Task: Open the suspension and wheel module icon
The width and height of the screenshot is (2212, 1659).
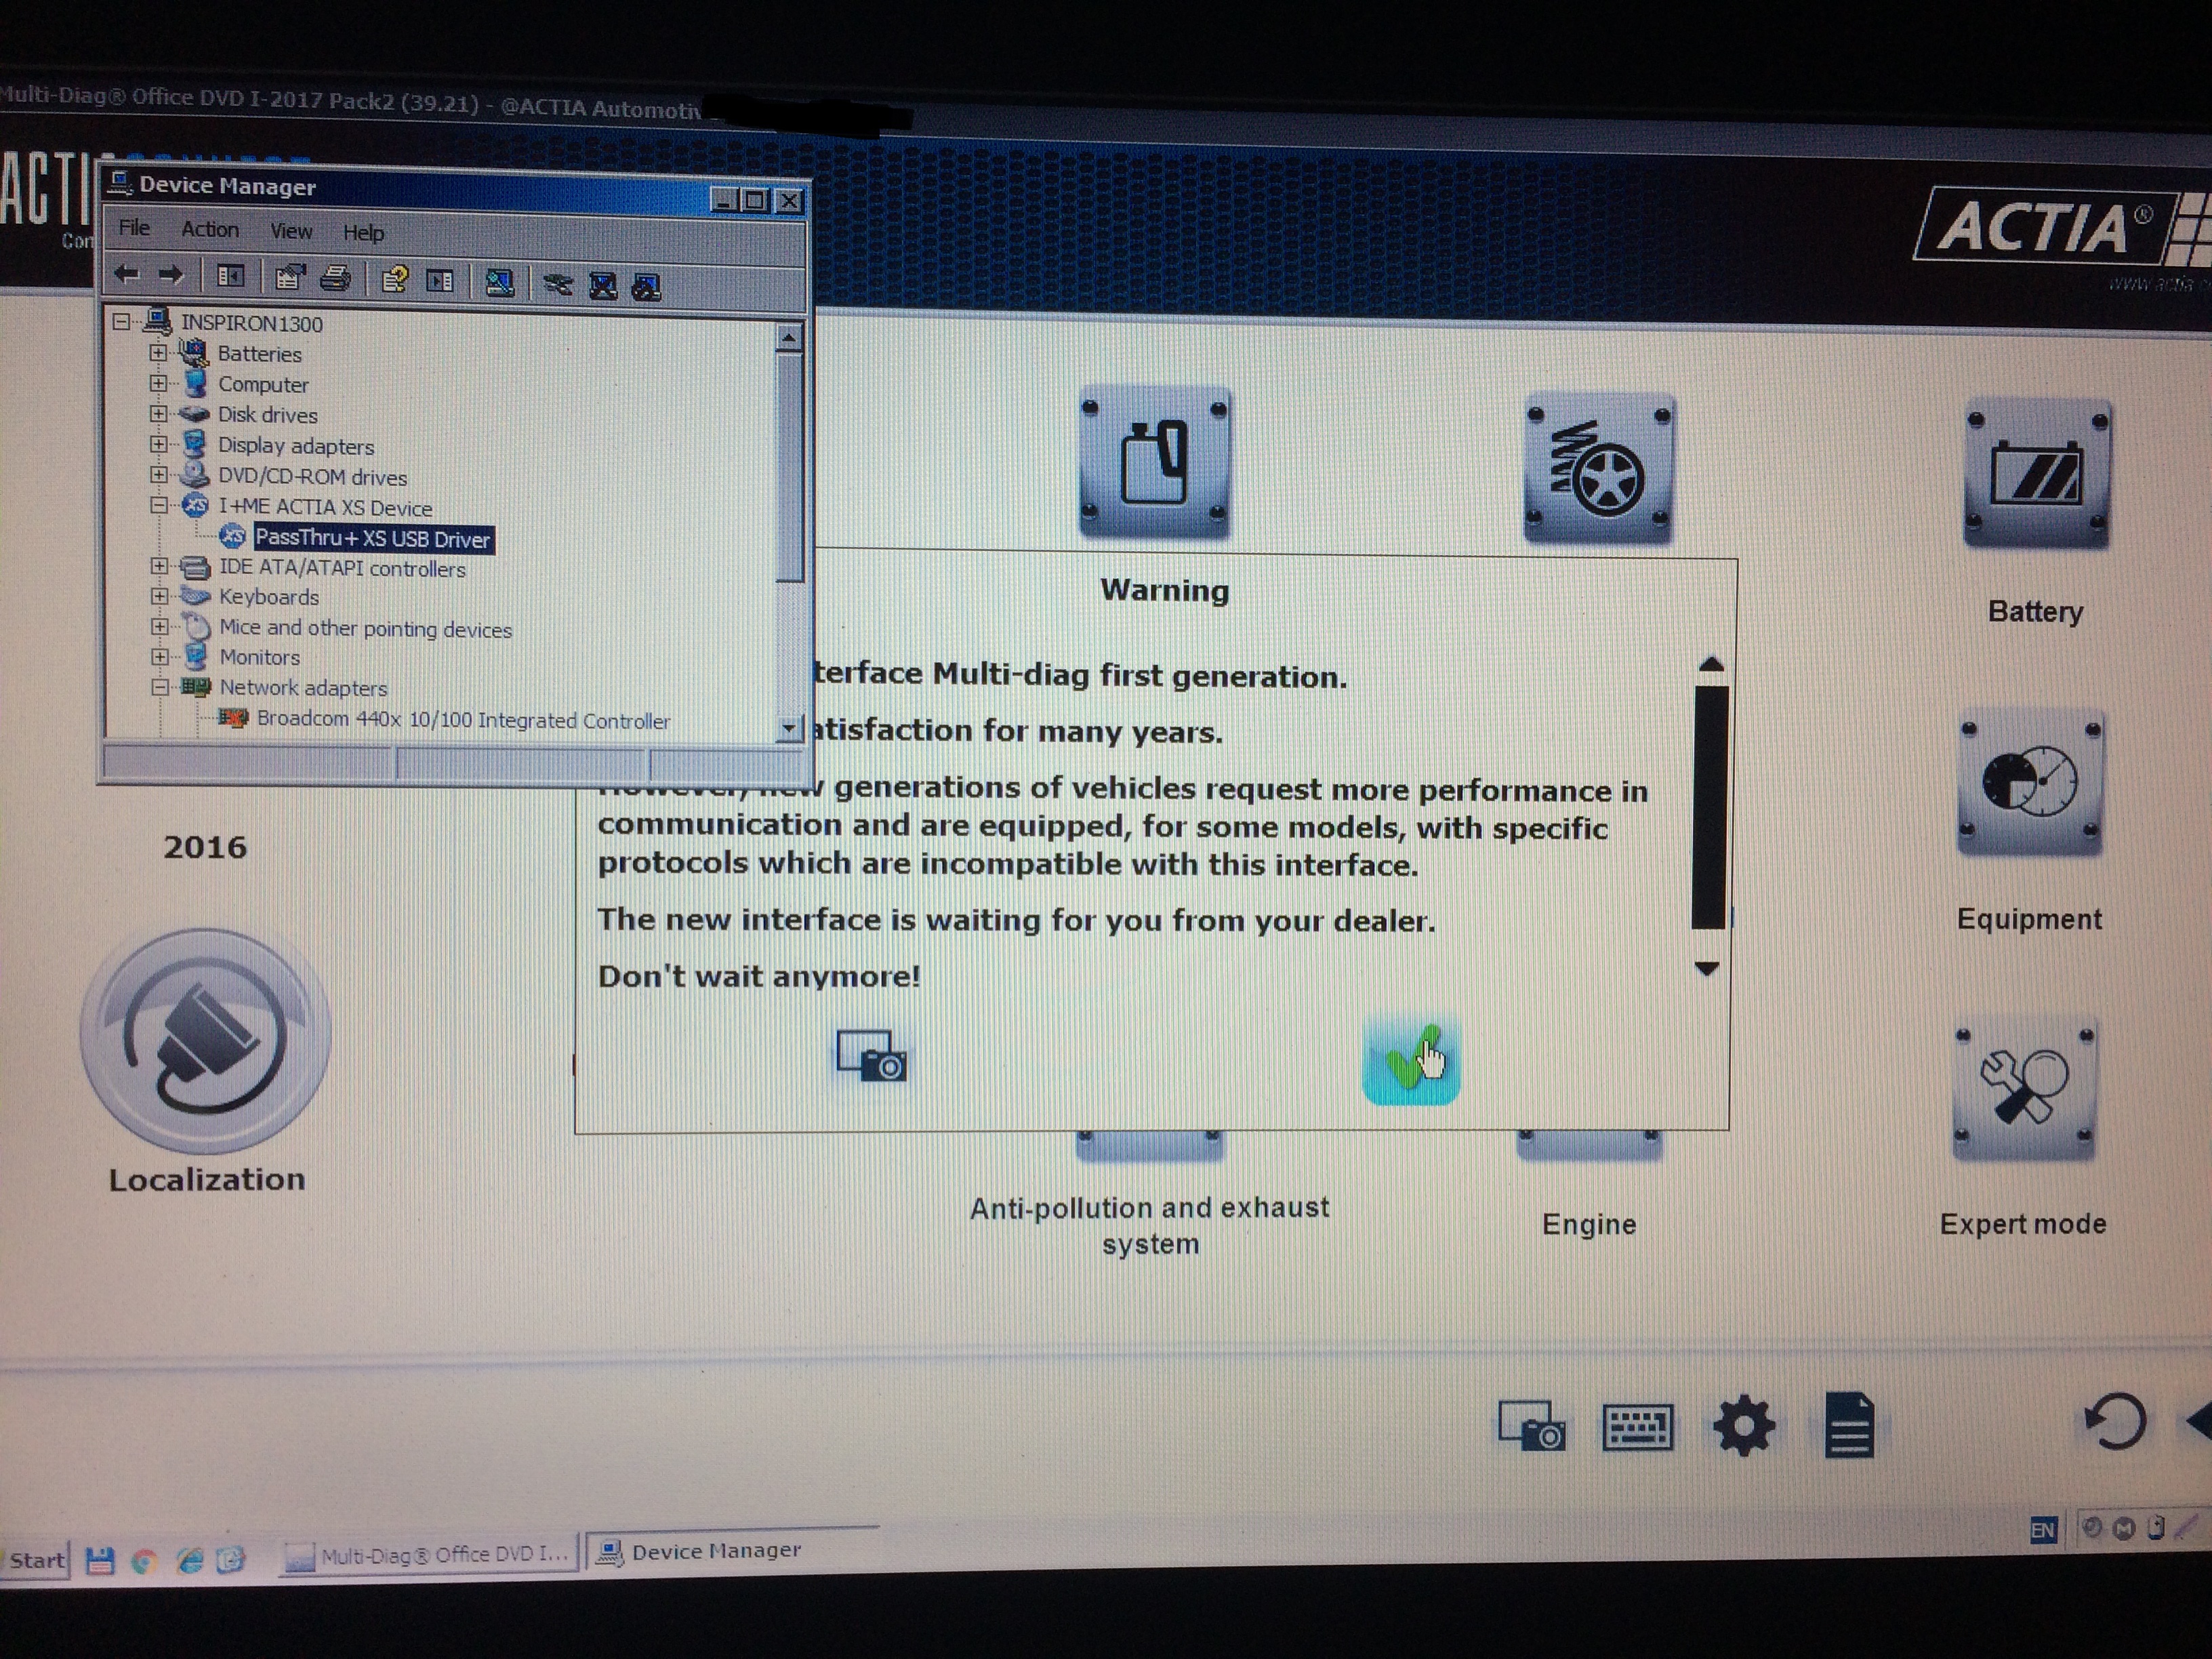Action: pos(1598,468)
